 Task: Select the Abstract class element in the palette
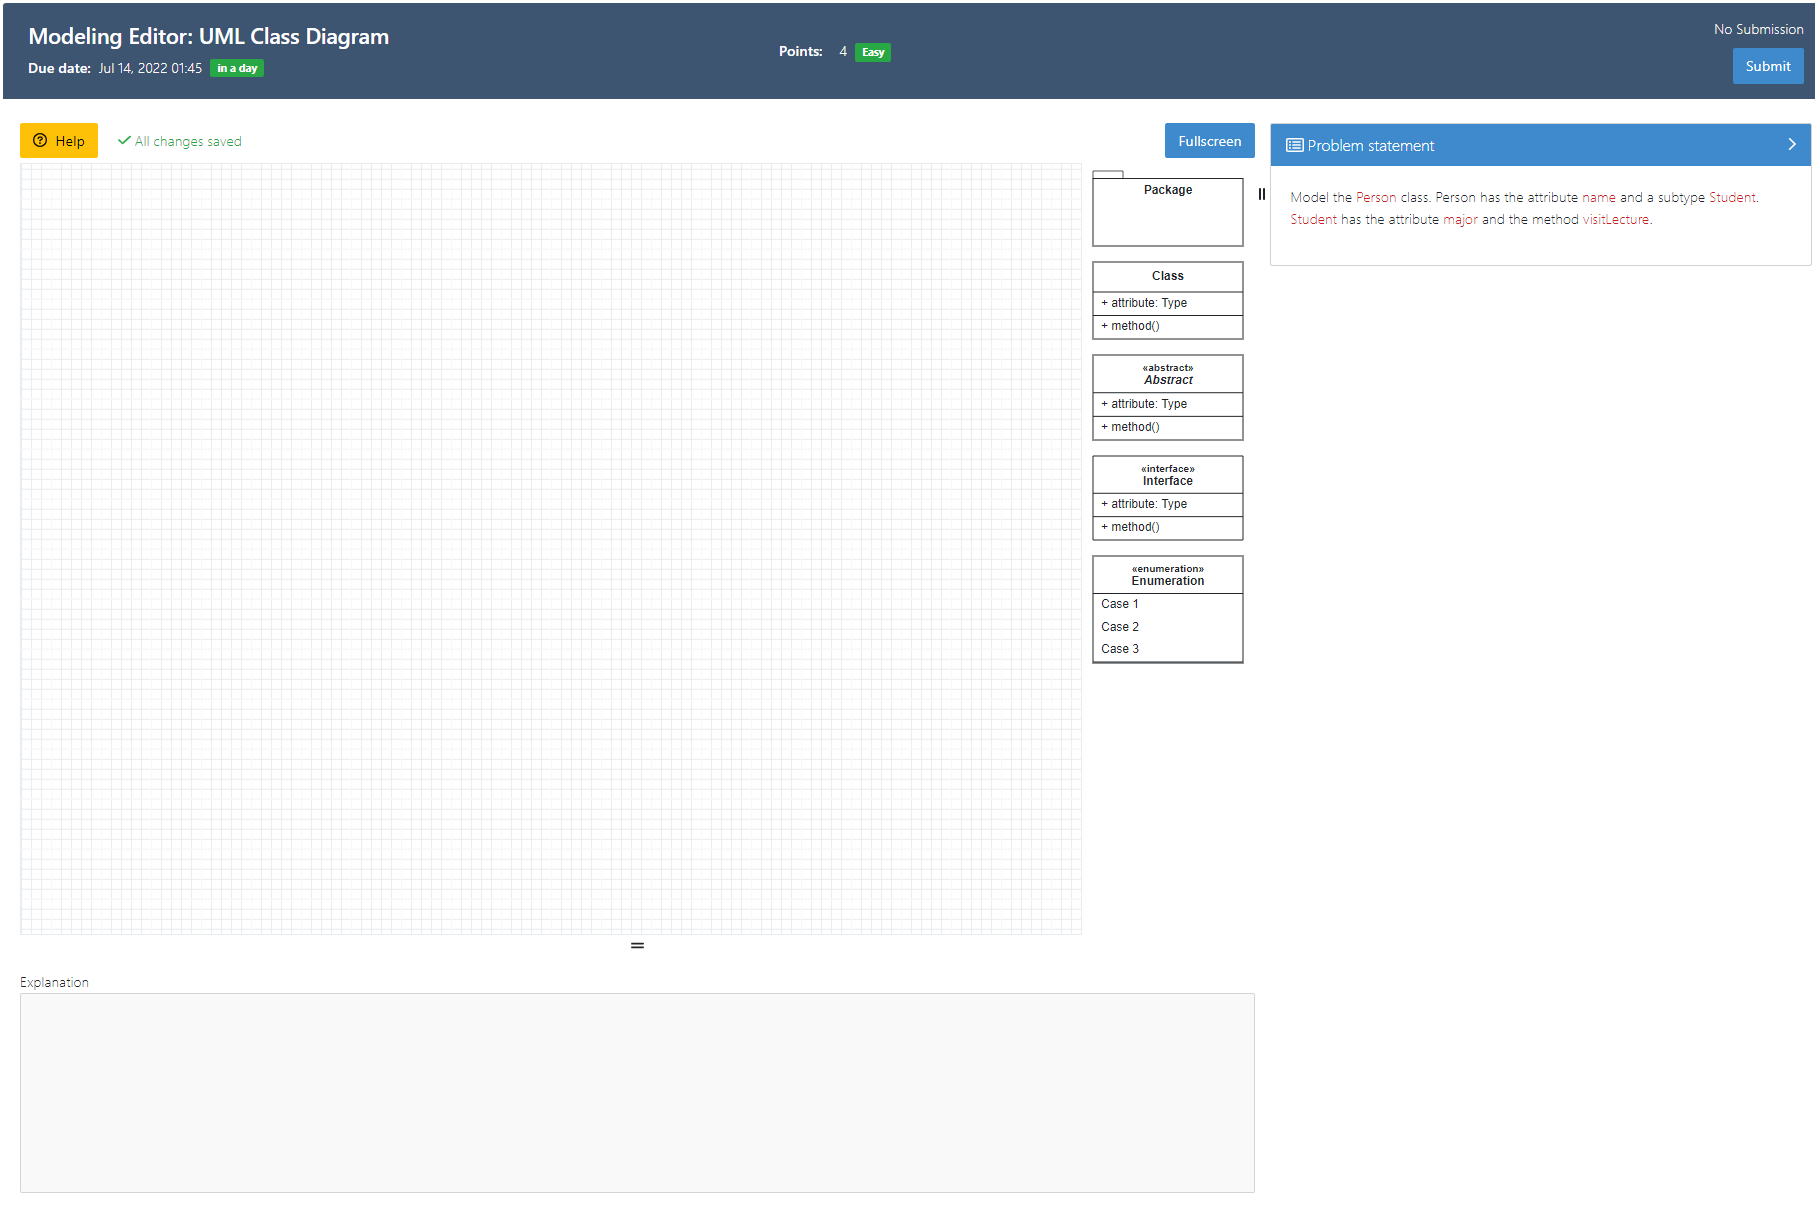coord(1167,397)
